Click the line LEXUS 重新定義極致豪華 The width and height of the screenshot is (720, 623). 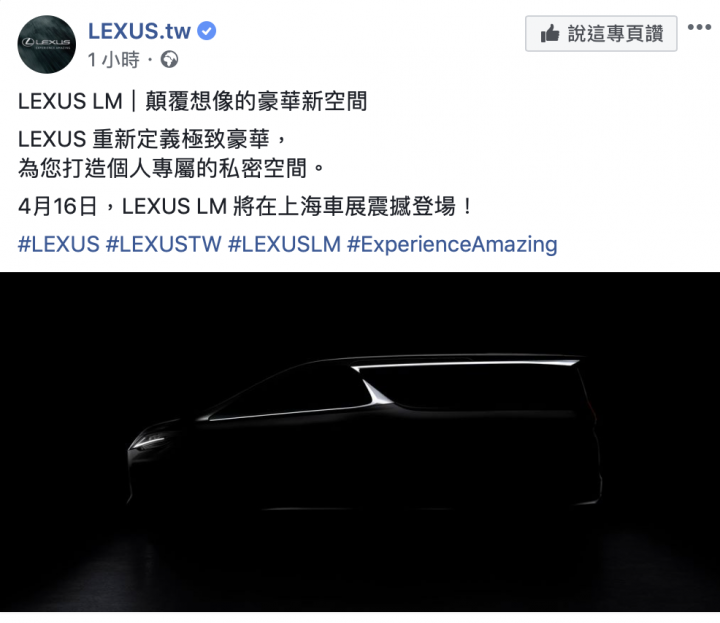pyautogui.click(x=152, y=139)
